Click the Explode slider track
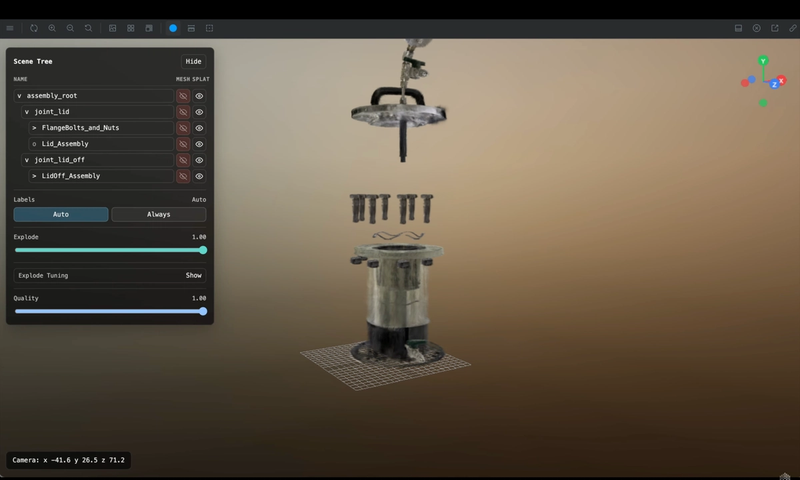 tap(110, 250)
